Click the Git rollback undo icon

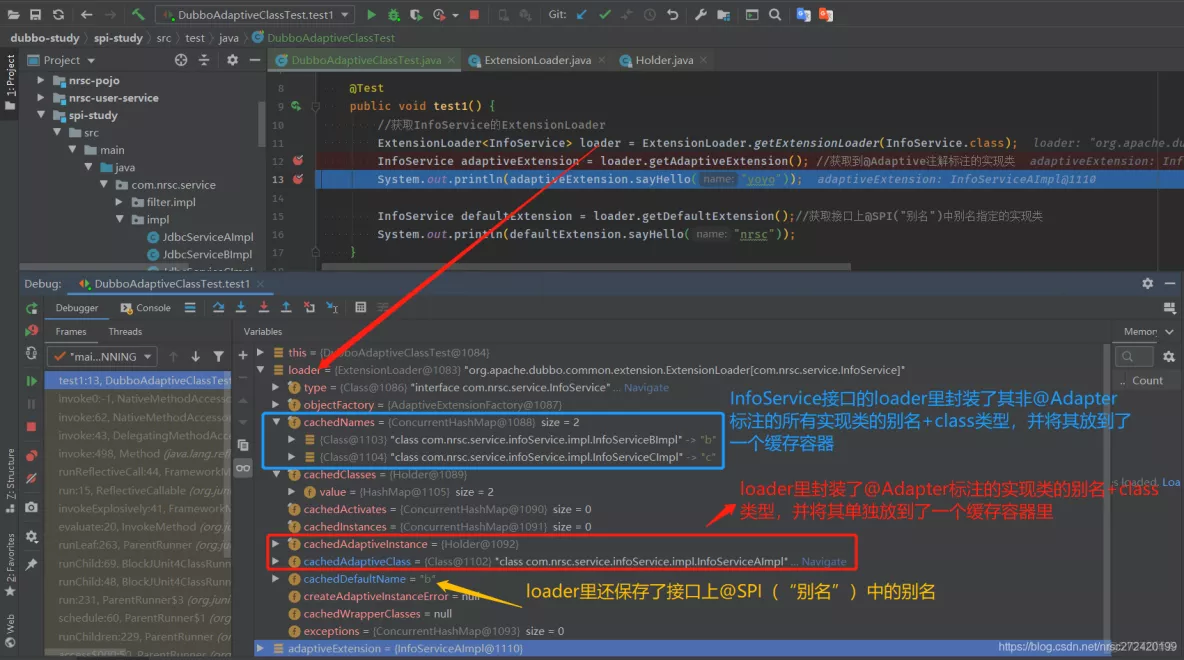(672, 14)
